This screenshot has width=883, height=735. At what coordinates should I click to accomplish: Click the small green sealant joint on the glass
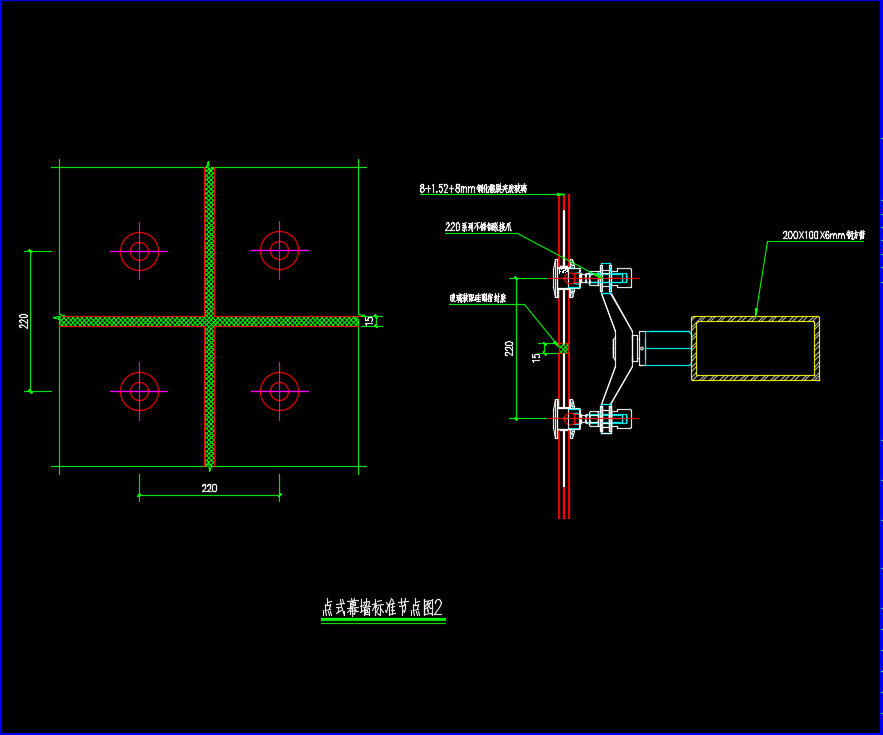[x=562, y=348]
